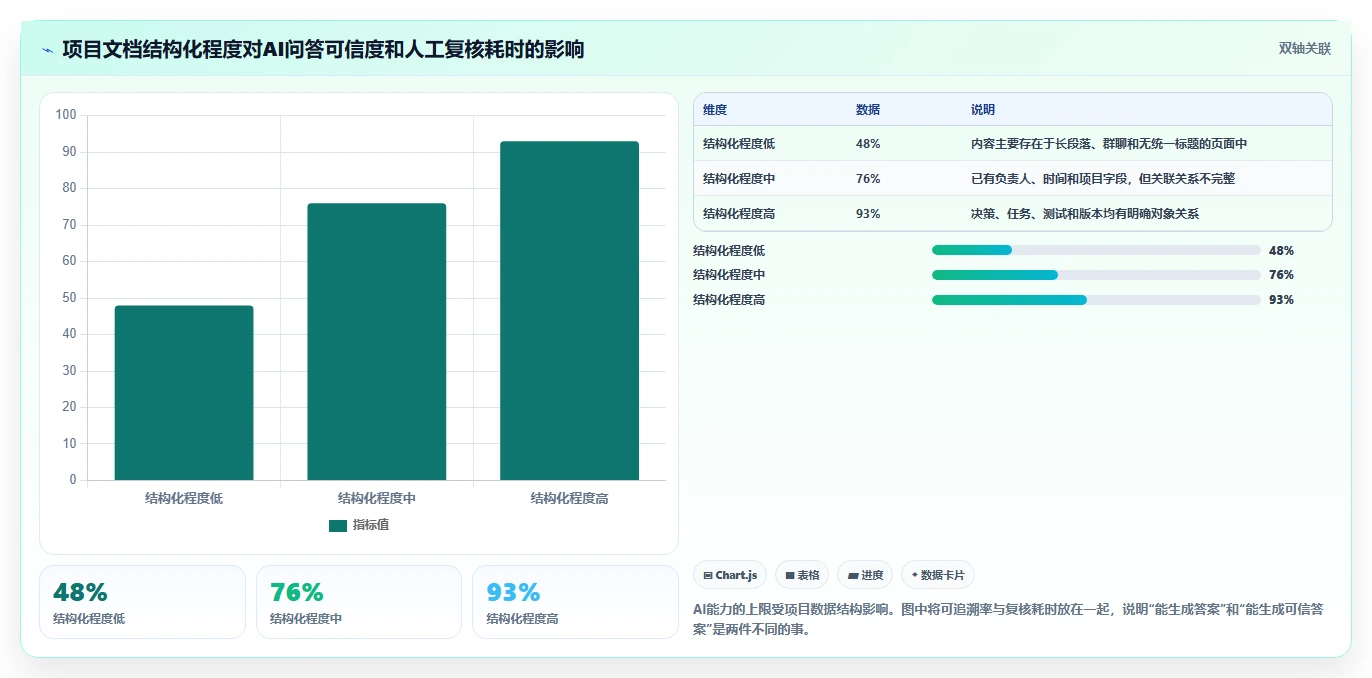Click the 93% label beside progress bar

tap(1281, 300)
